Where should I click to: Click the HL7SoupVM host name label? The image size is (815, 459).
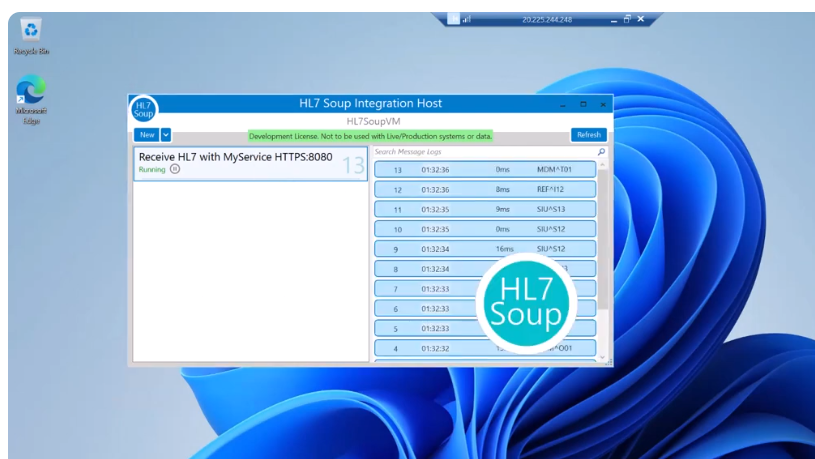point(373,121)
